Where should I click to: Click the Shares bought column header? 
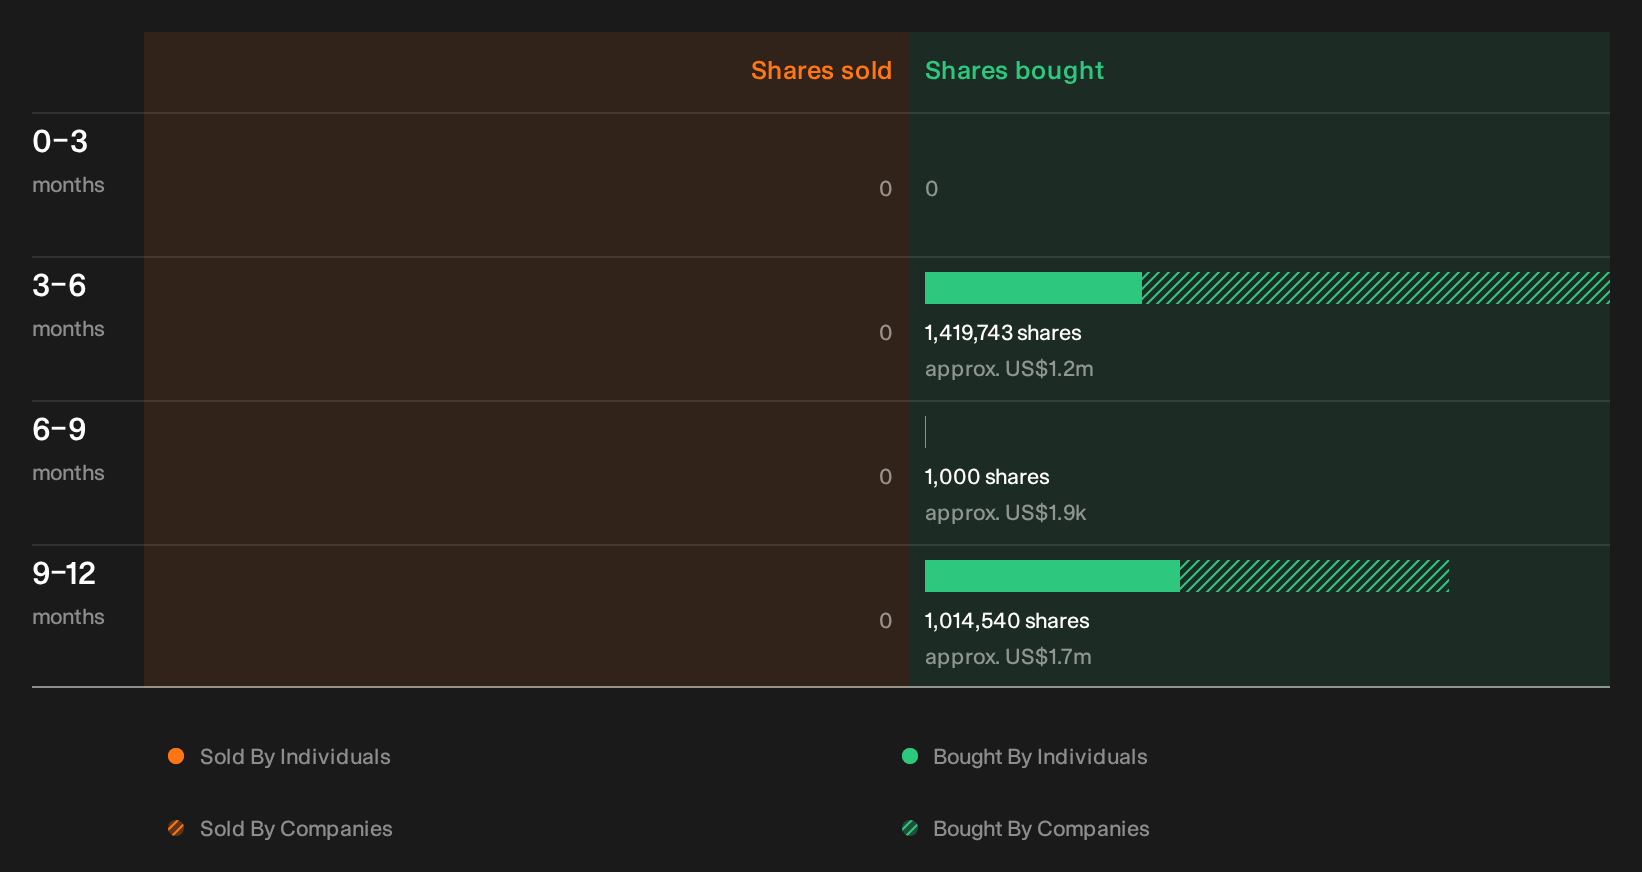(x=1014, y=71)
